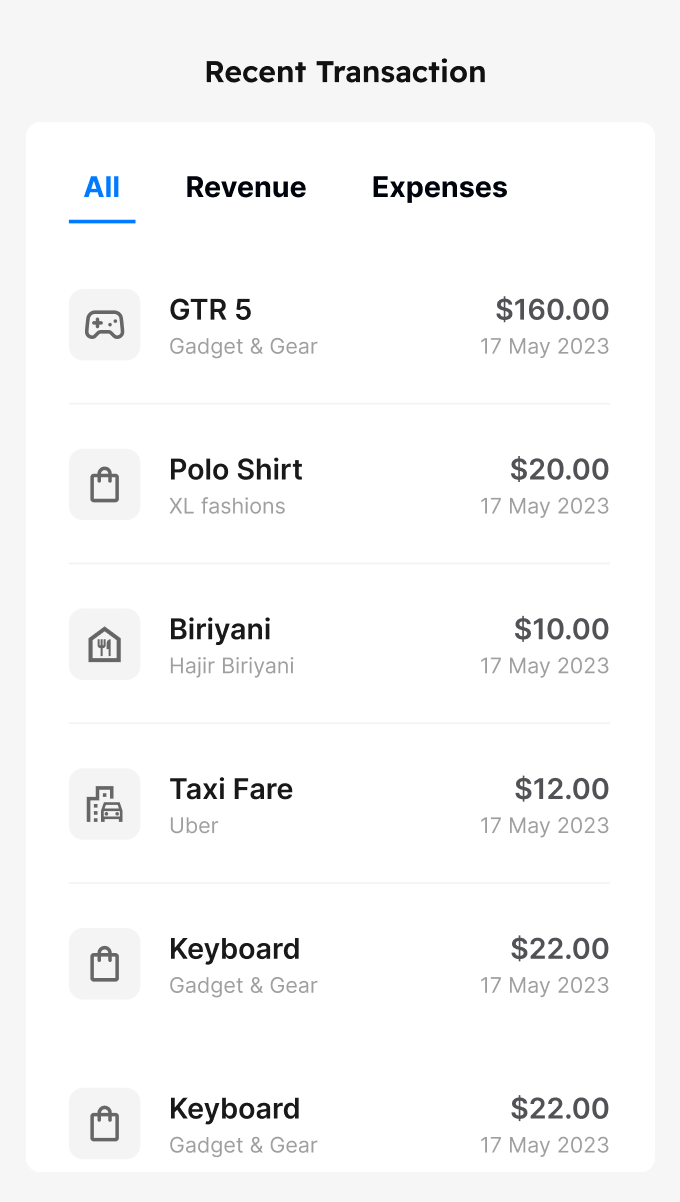Tap the $20.00 amount
This screenshot has height=1202, width=680.
tap(559, 470)
